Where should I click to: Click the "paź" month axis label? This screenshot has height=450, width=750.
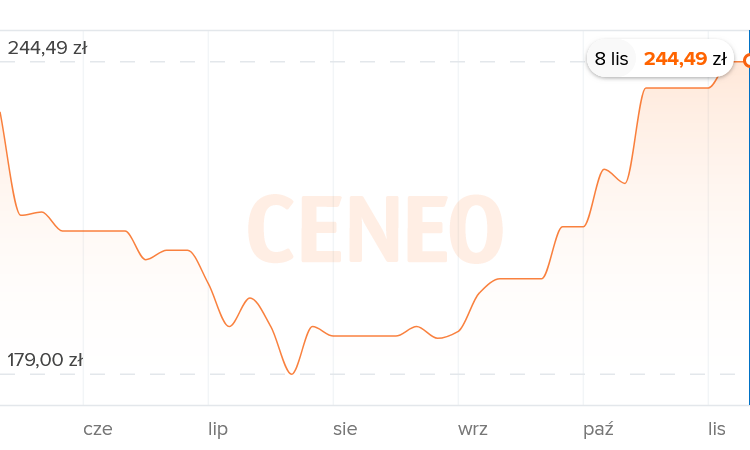coord(598,429)
